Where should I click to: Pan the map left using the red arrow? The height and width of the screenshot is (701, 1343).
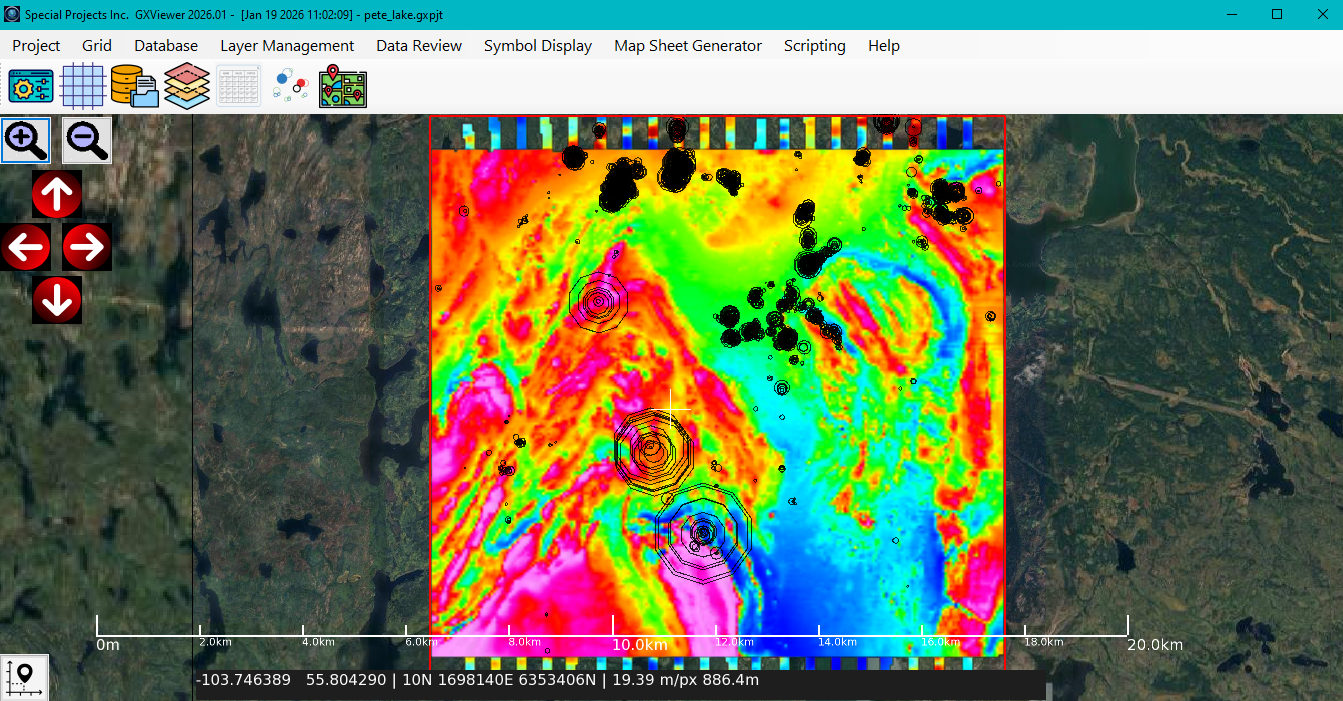(x=25, y=246)
